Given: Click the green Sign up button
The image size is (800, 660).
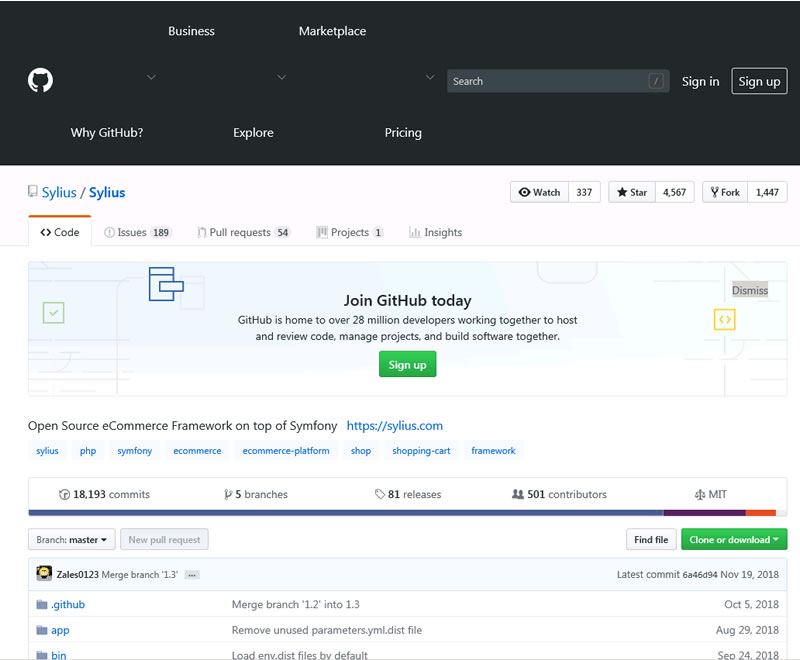Looking at the screenshot, I should 407,364.
